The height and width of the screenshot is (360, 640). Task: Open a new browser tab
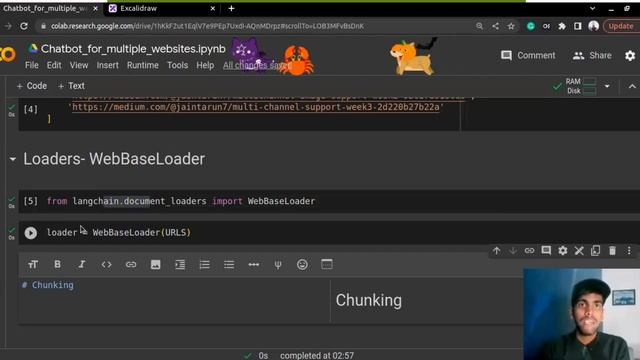[x=231, y=8]
